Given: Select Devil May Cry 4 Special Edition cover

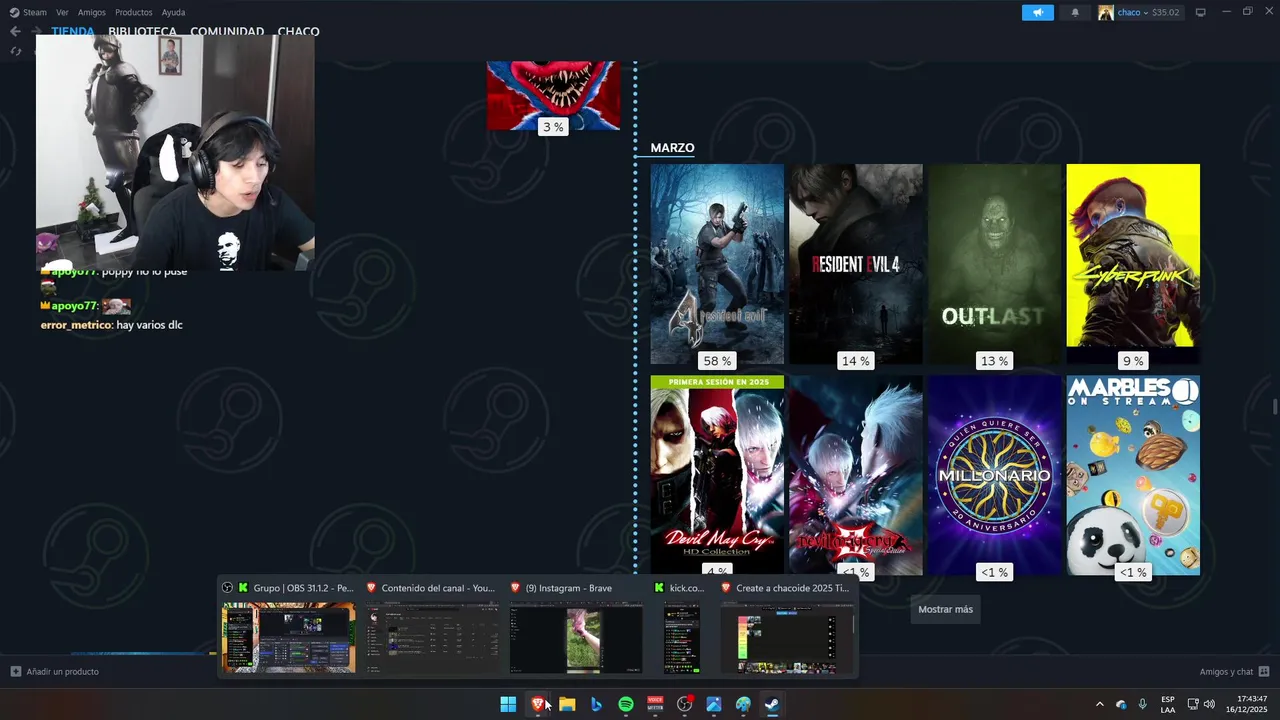Looking at the screenshot, I should coord(856,475).
